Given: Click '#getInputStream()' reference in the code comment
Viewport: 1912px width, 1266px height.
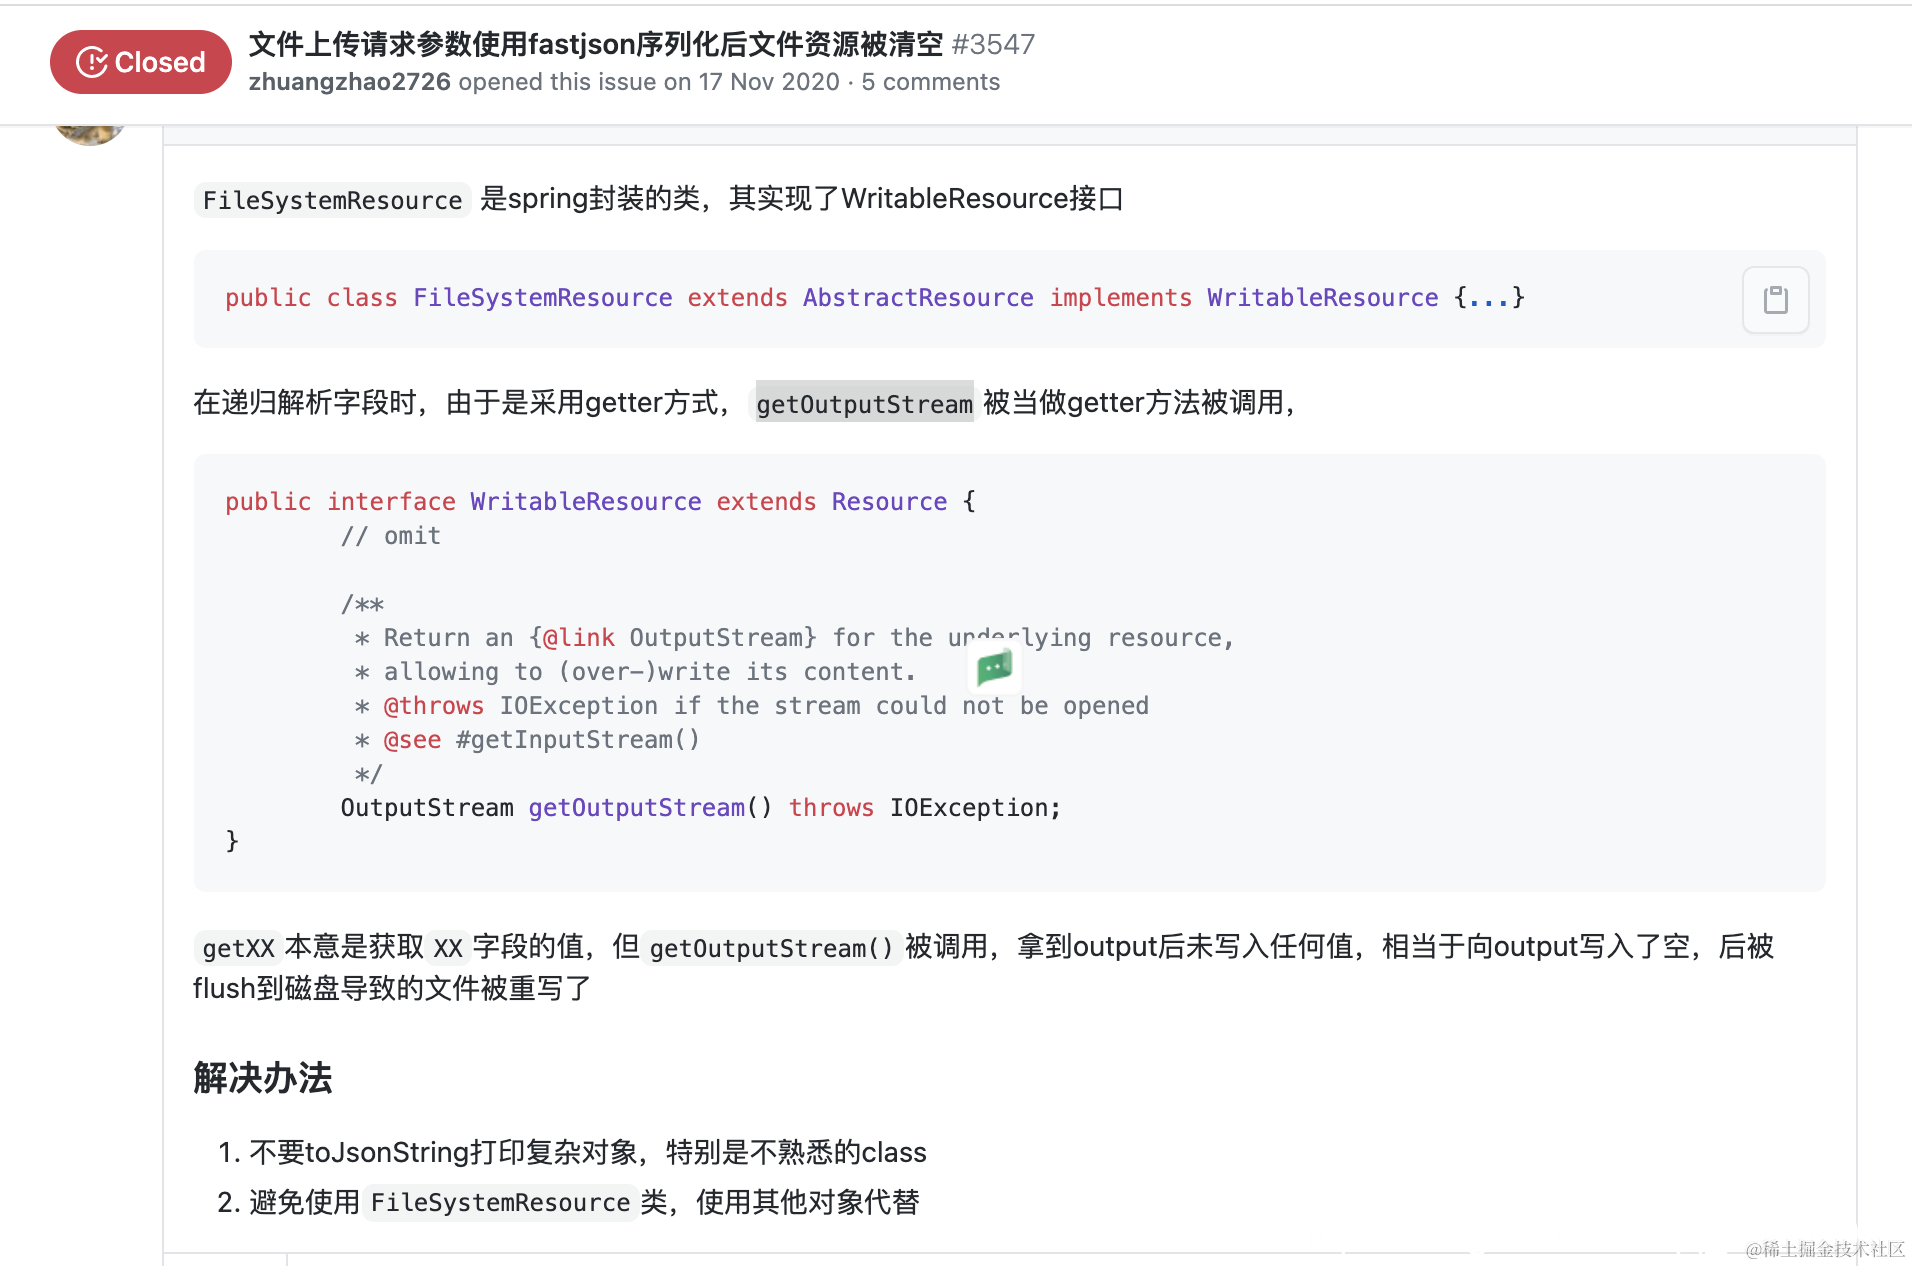Looking at the screenshot, I should [x=578, y=740].
